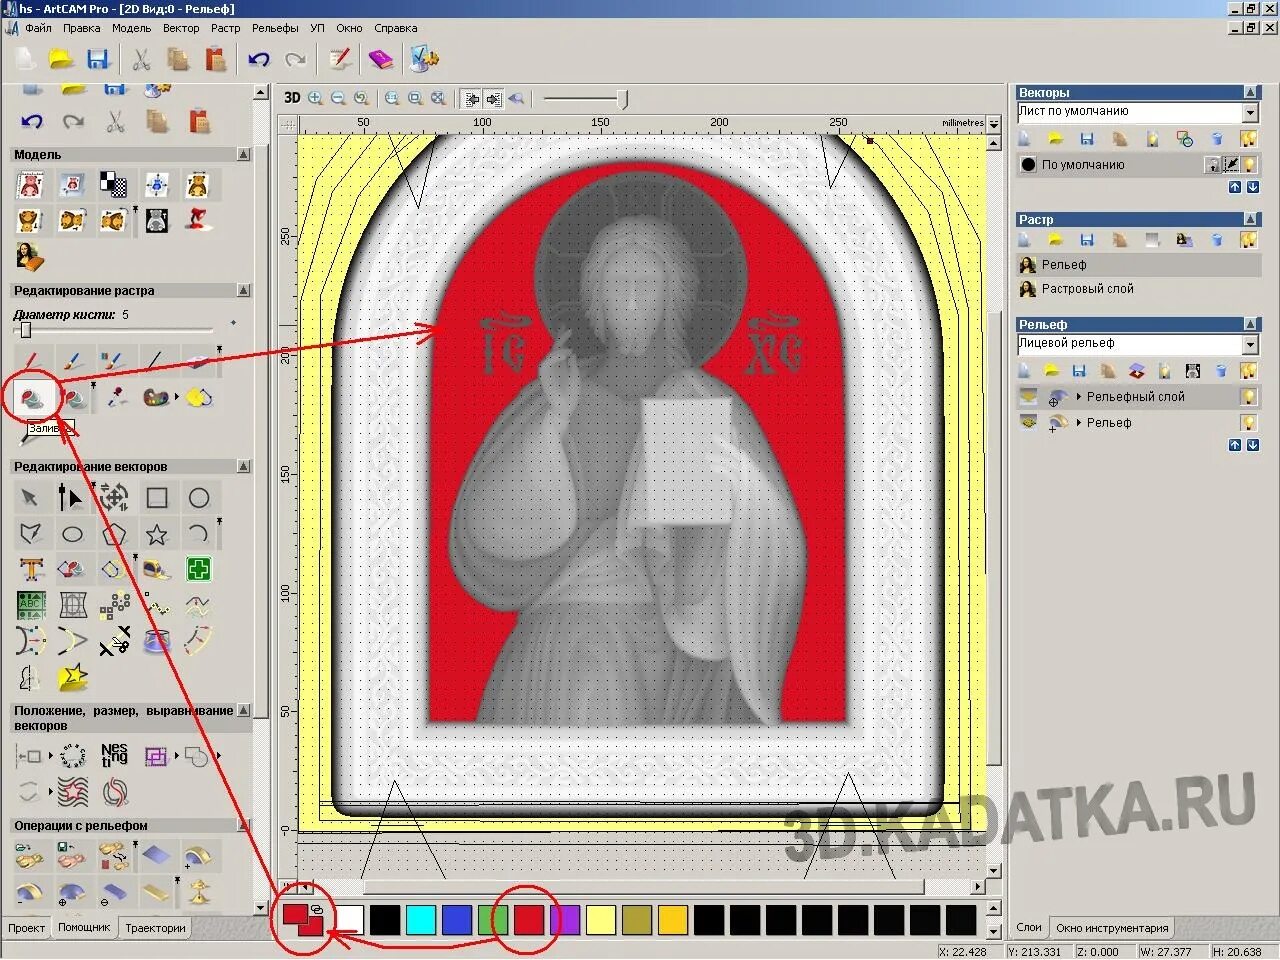Click the text on a curve circular icon

pyautogui.click(x=72, y=756)
